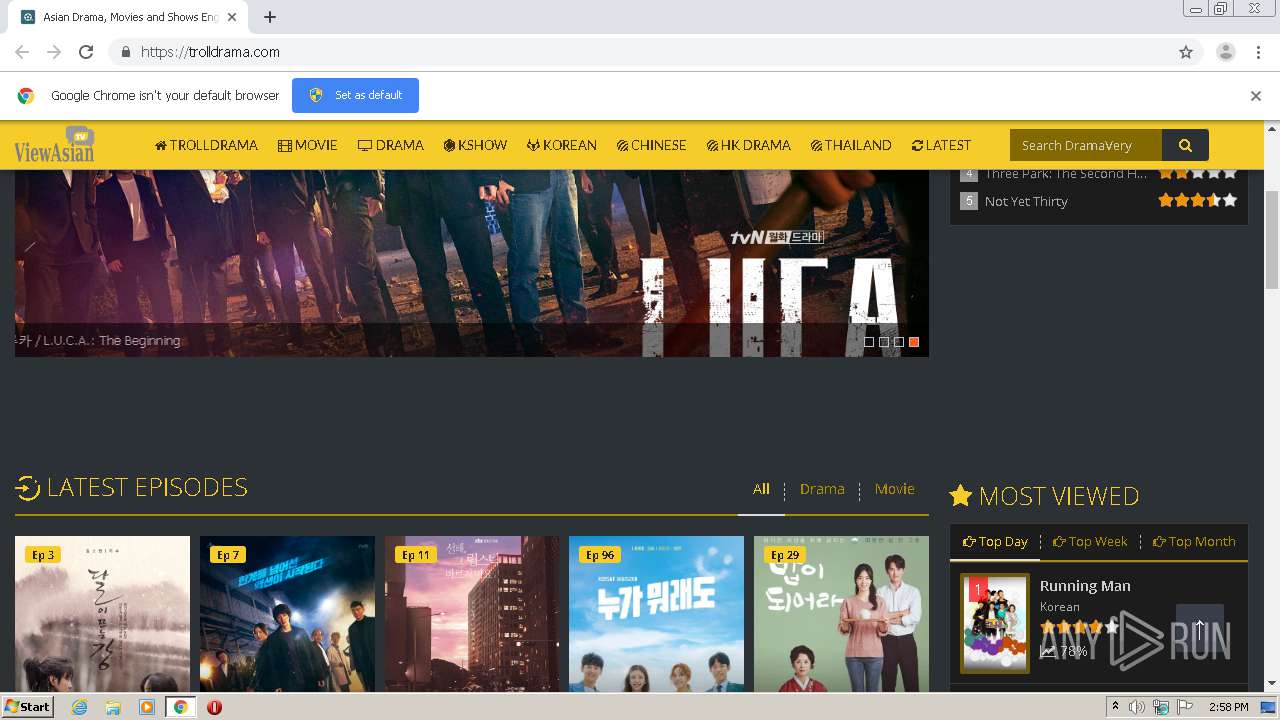Open the KOREAN menu item

coord(561,145)
